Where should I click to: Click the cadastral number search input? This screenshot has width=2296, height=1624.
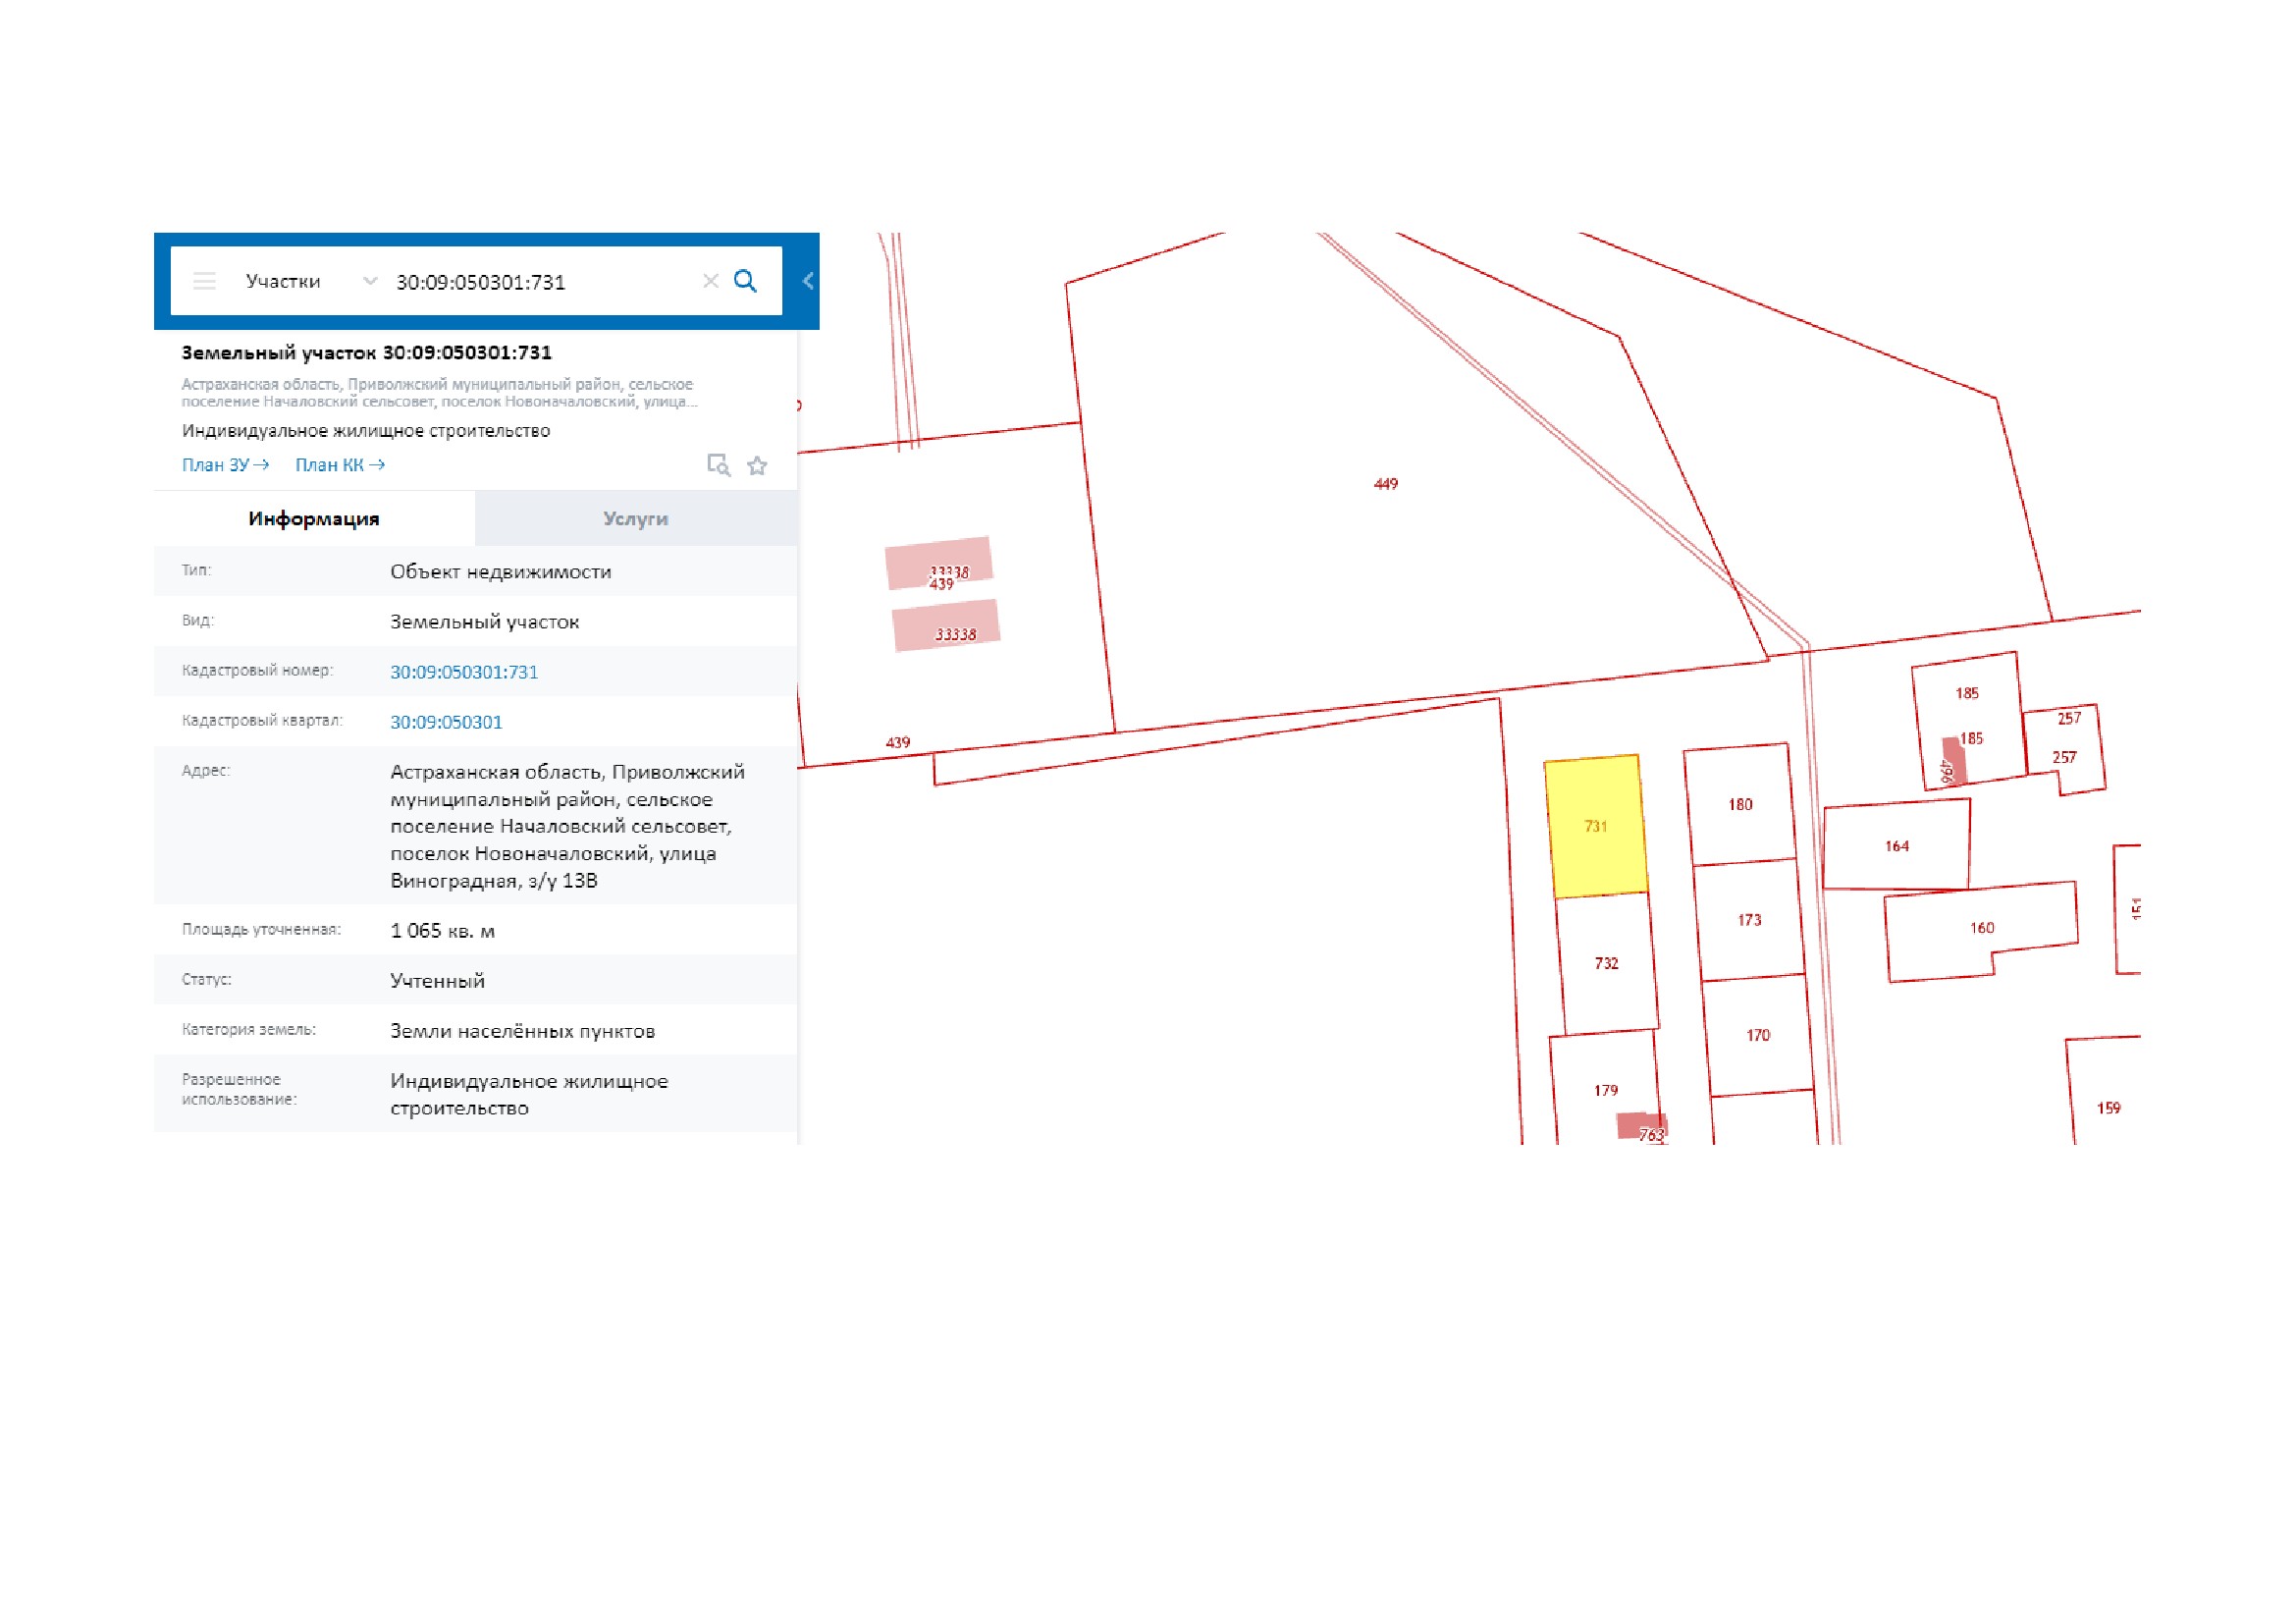pyautogui.click(x=540, y=282)
